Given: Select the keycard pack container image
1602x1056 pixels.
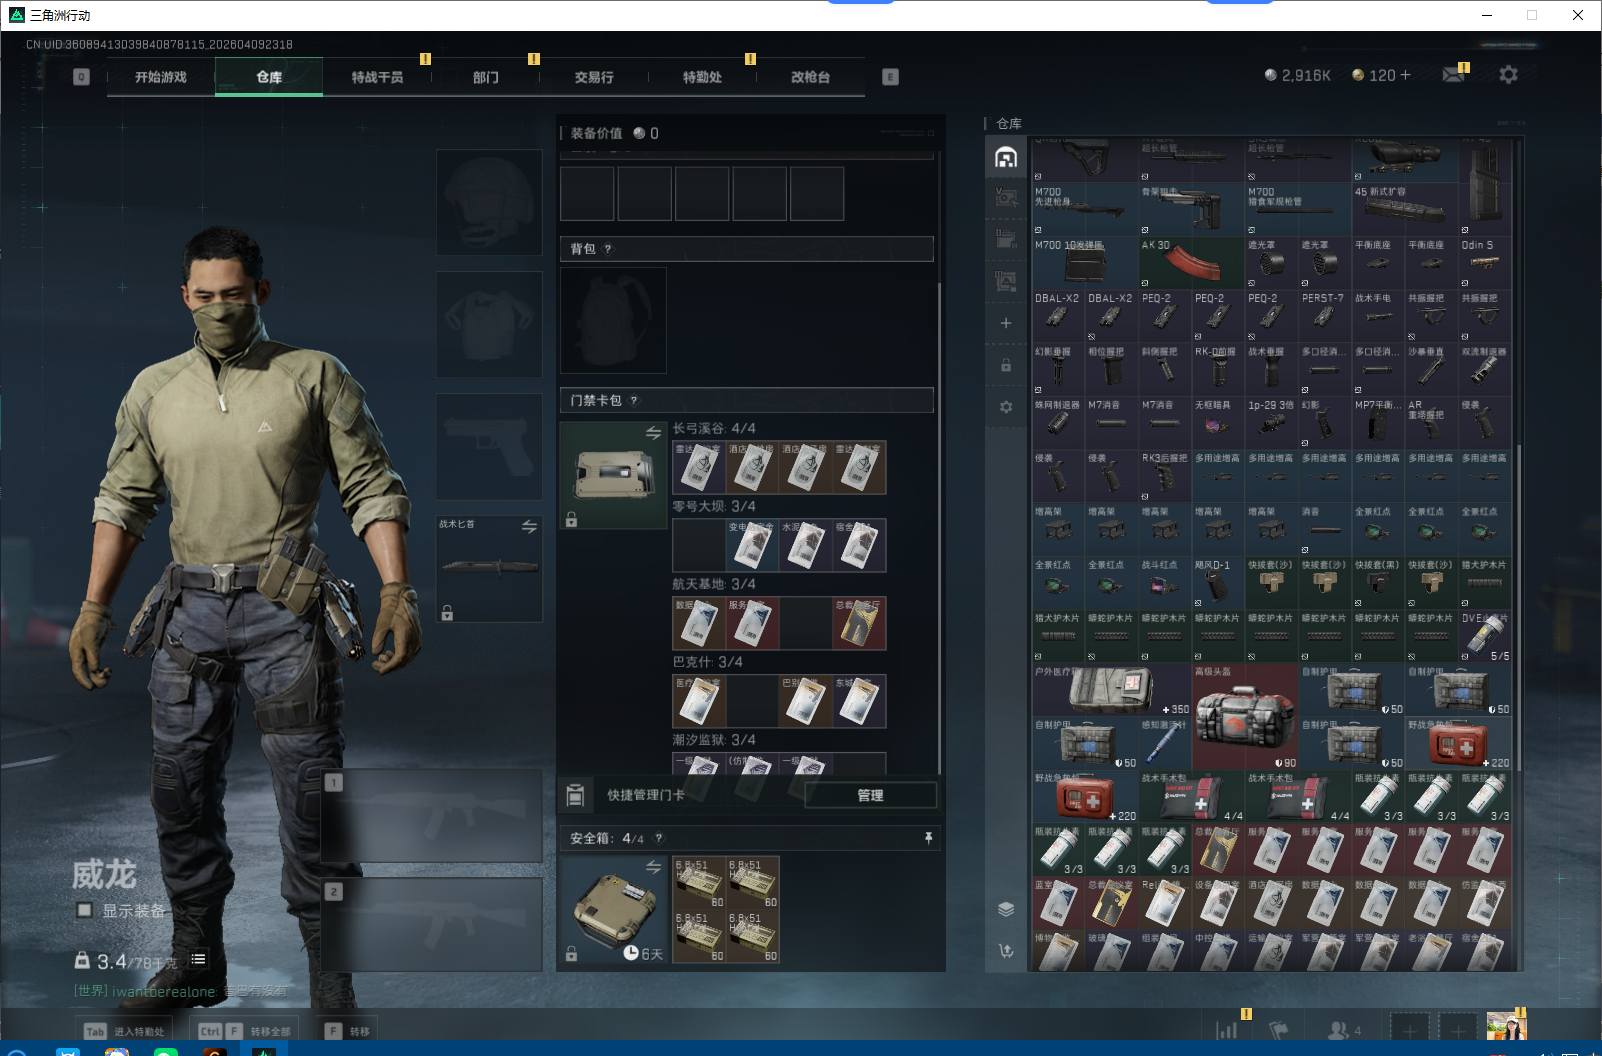Looking at the screenshot, I should click(x=613, y=475).
